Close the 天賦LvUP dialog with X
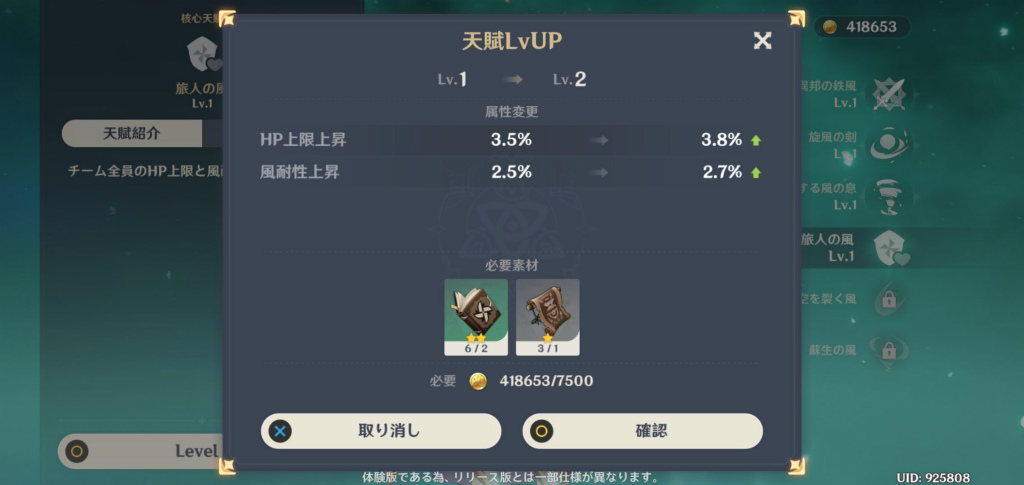The image size is (1024, 485). (762, 40)
